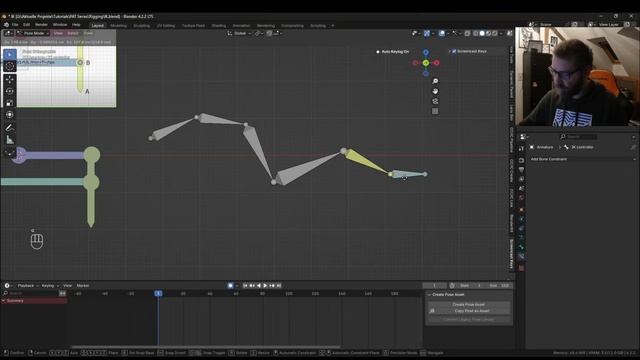
Task: Toggle snapping magnet in viewport header
Action: [269, 33]
